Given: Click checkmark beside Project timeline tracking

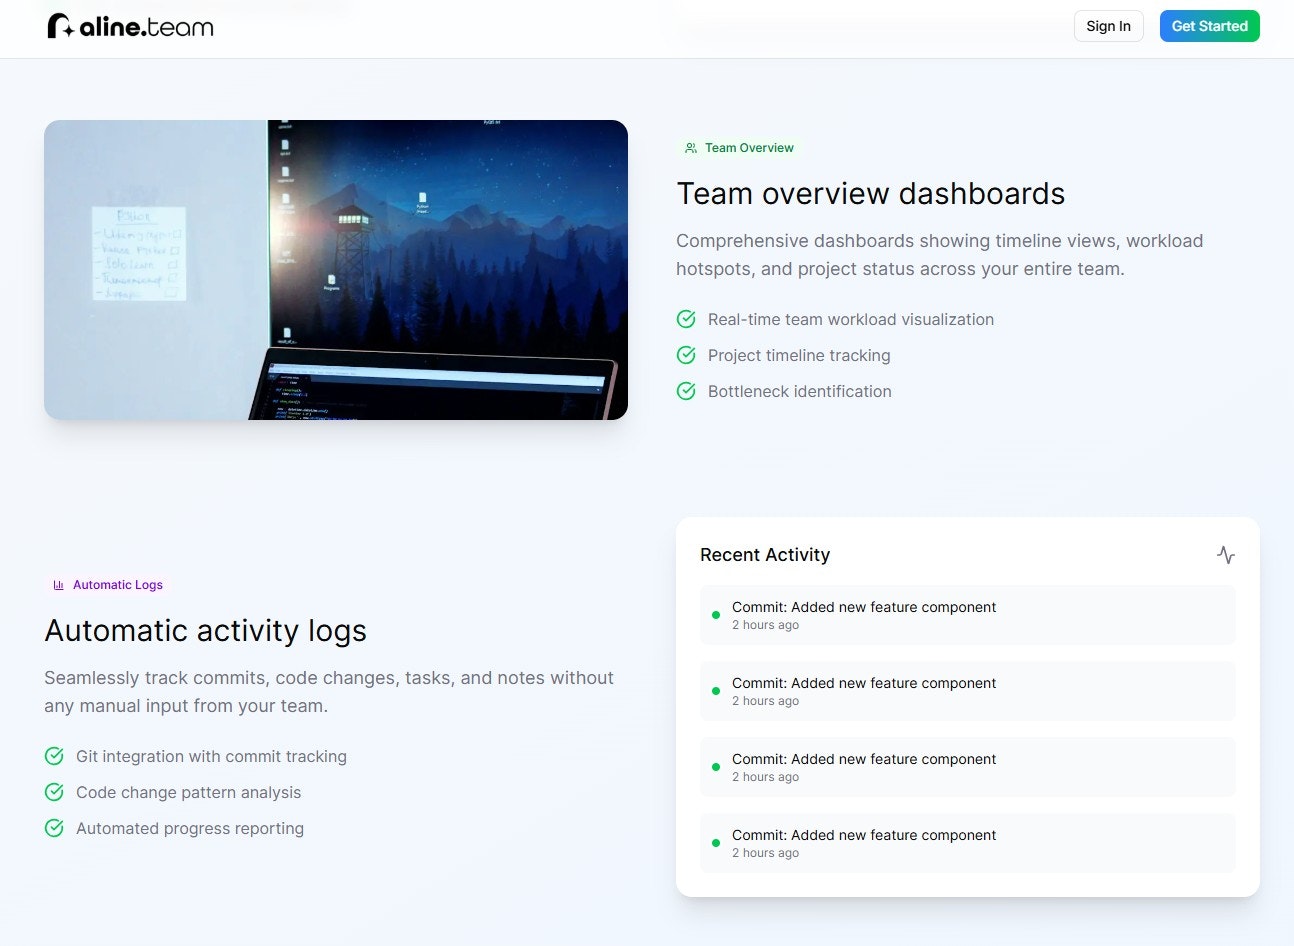Looking at the screenshot, I should [x=686, y=354].
